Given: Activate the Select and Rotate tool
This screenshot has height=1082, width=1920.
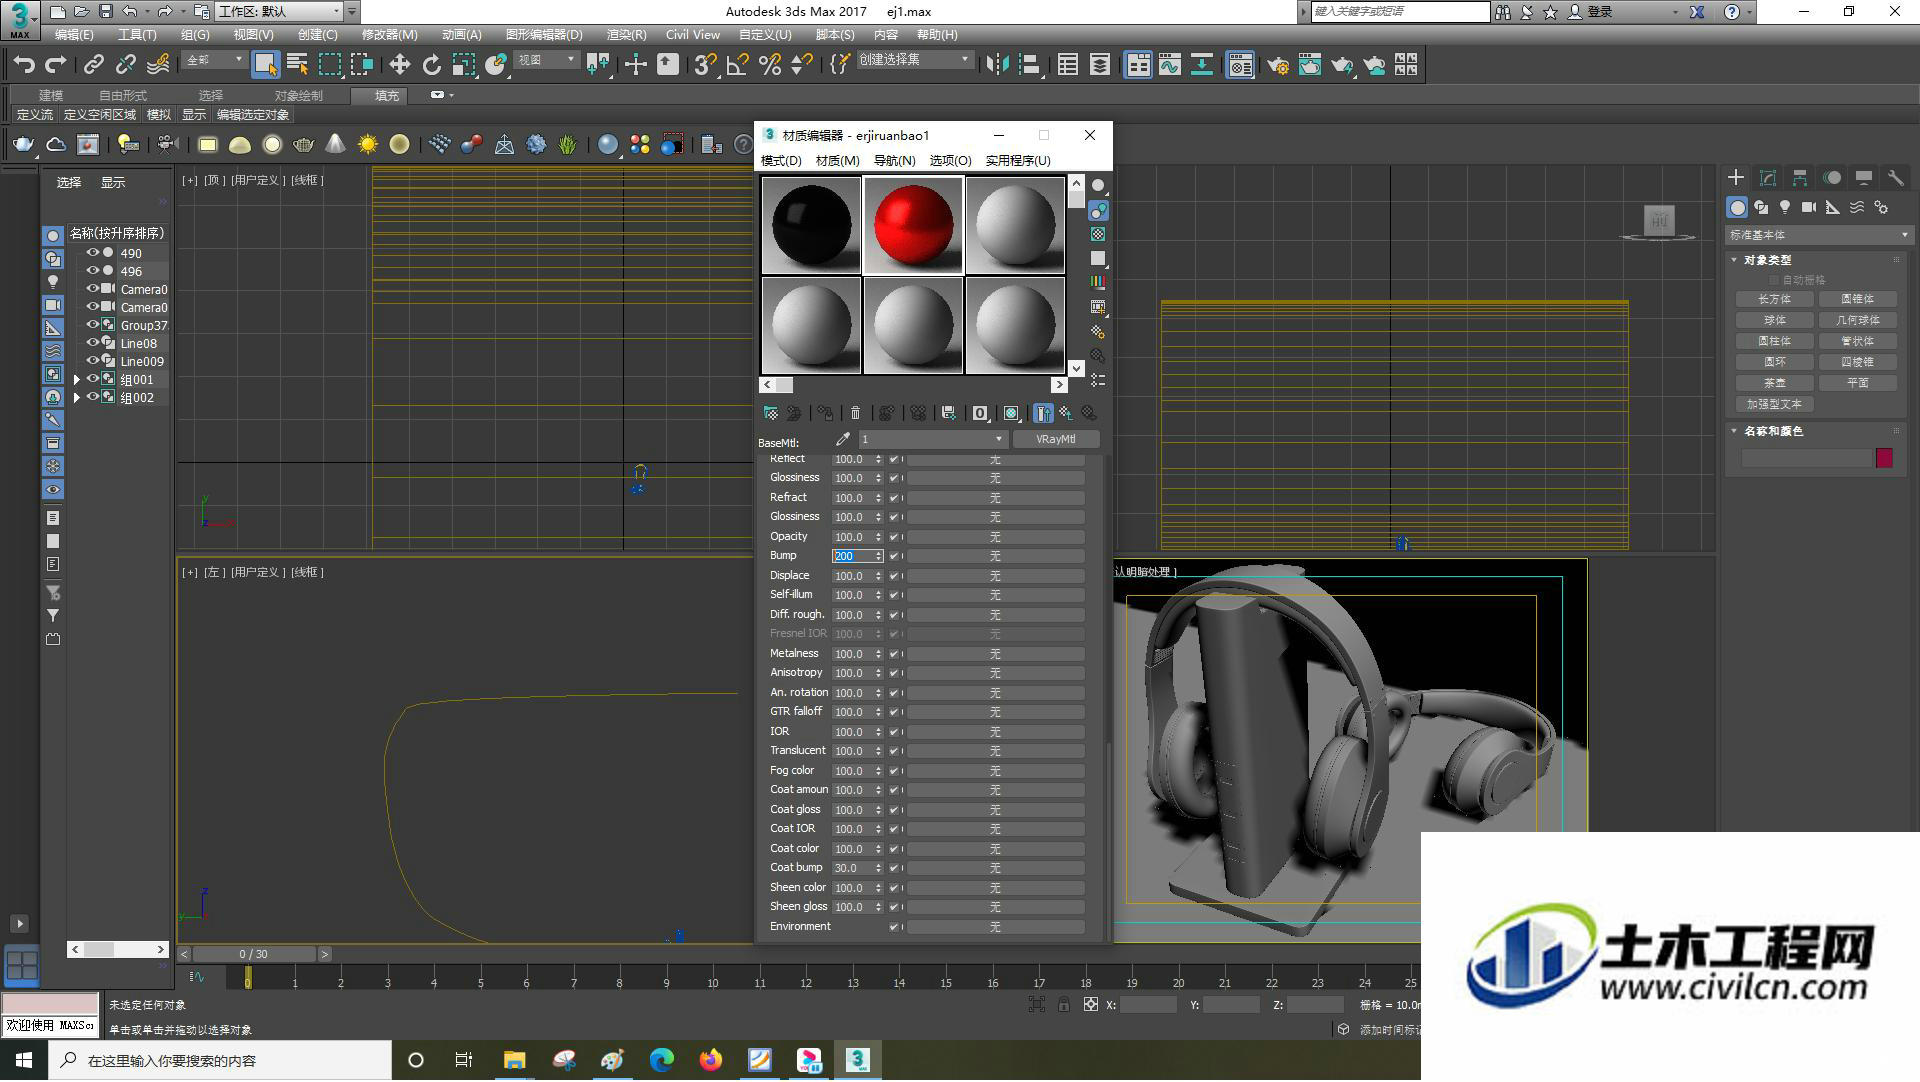Looking at the screenshot, I should point(431,65).
